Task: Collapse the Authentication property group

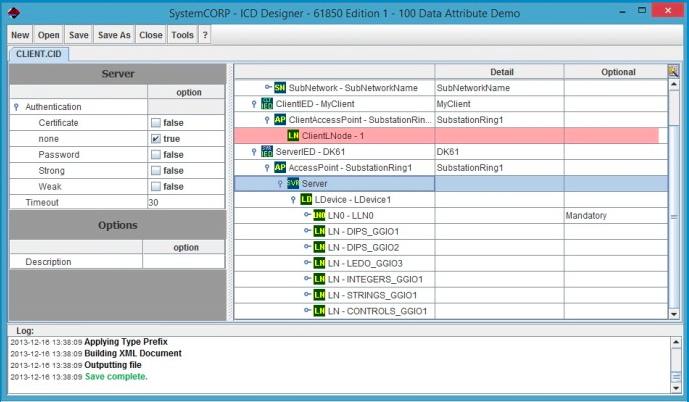Action: (16, 107)
